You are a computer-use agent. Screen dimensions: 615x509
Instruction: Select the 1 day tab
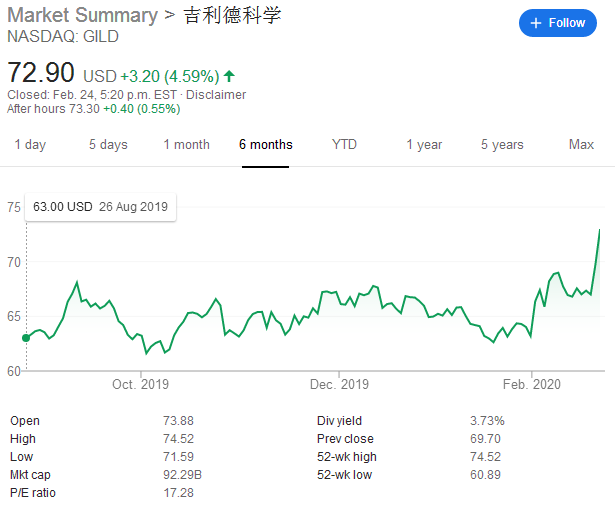pyautogui.click(x=30, y=145)
